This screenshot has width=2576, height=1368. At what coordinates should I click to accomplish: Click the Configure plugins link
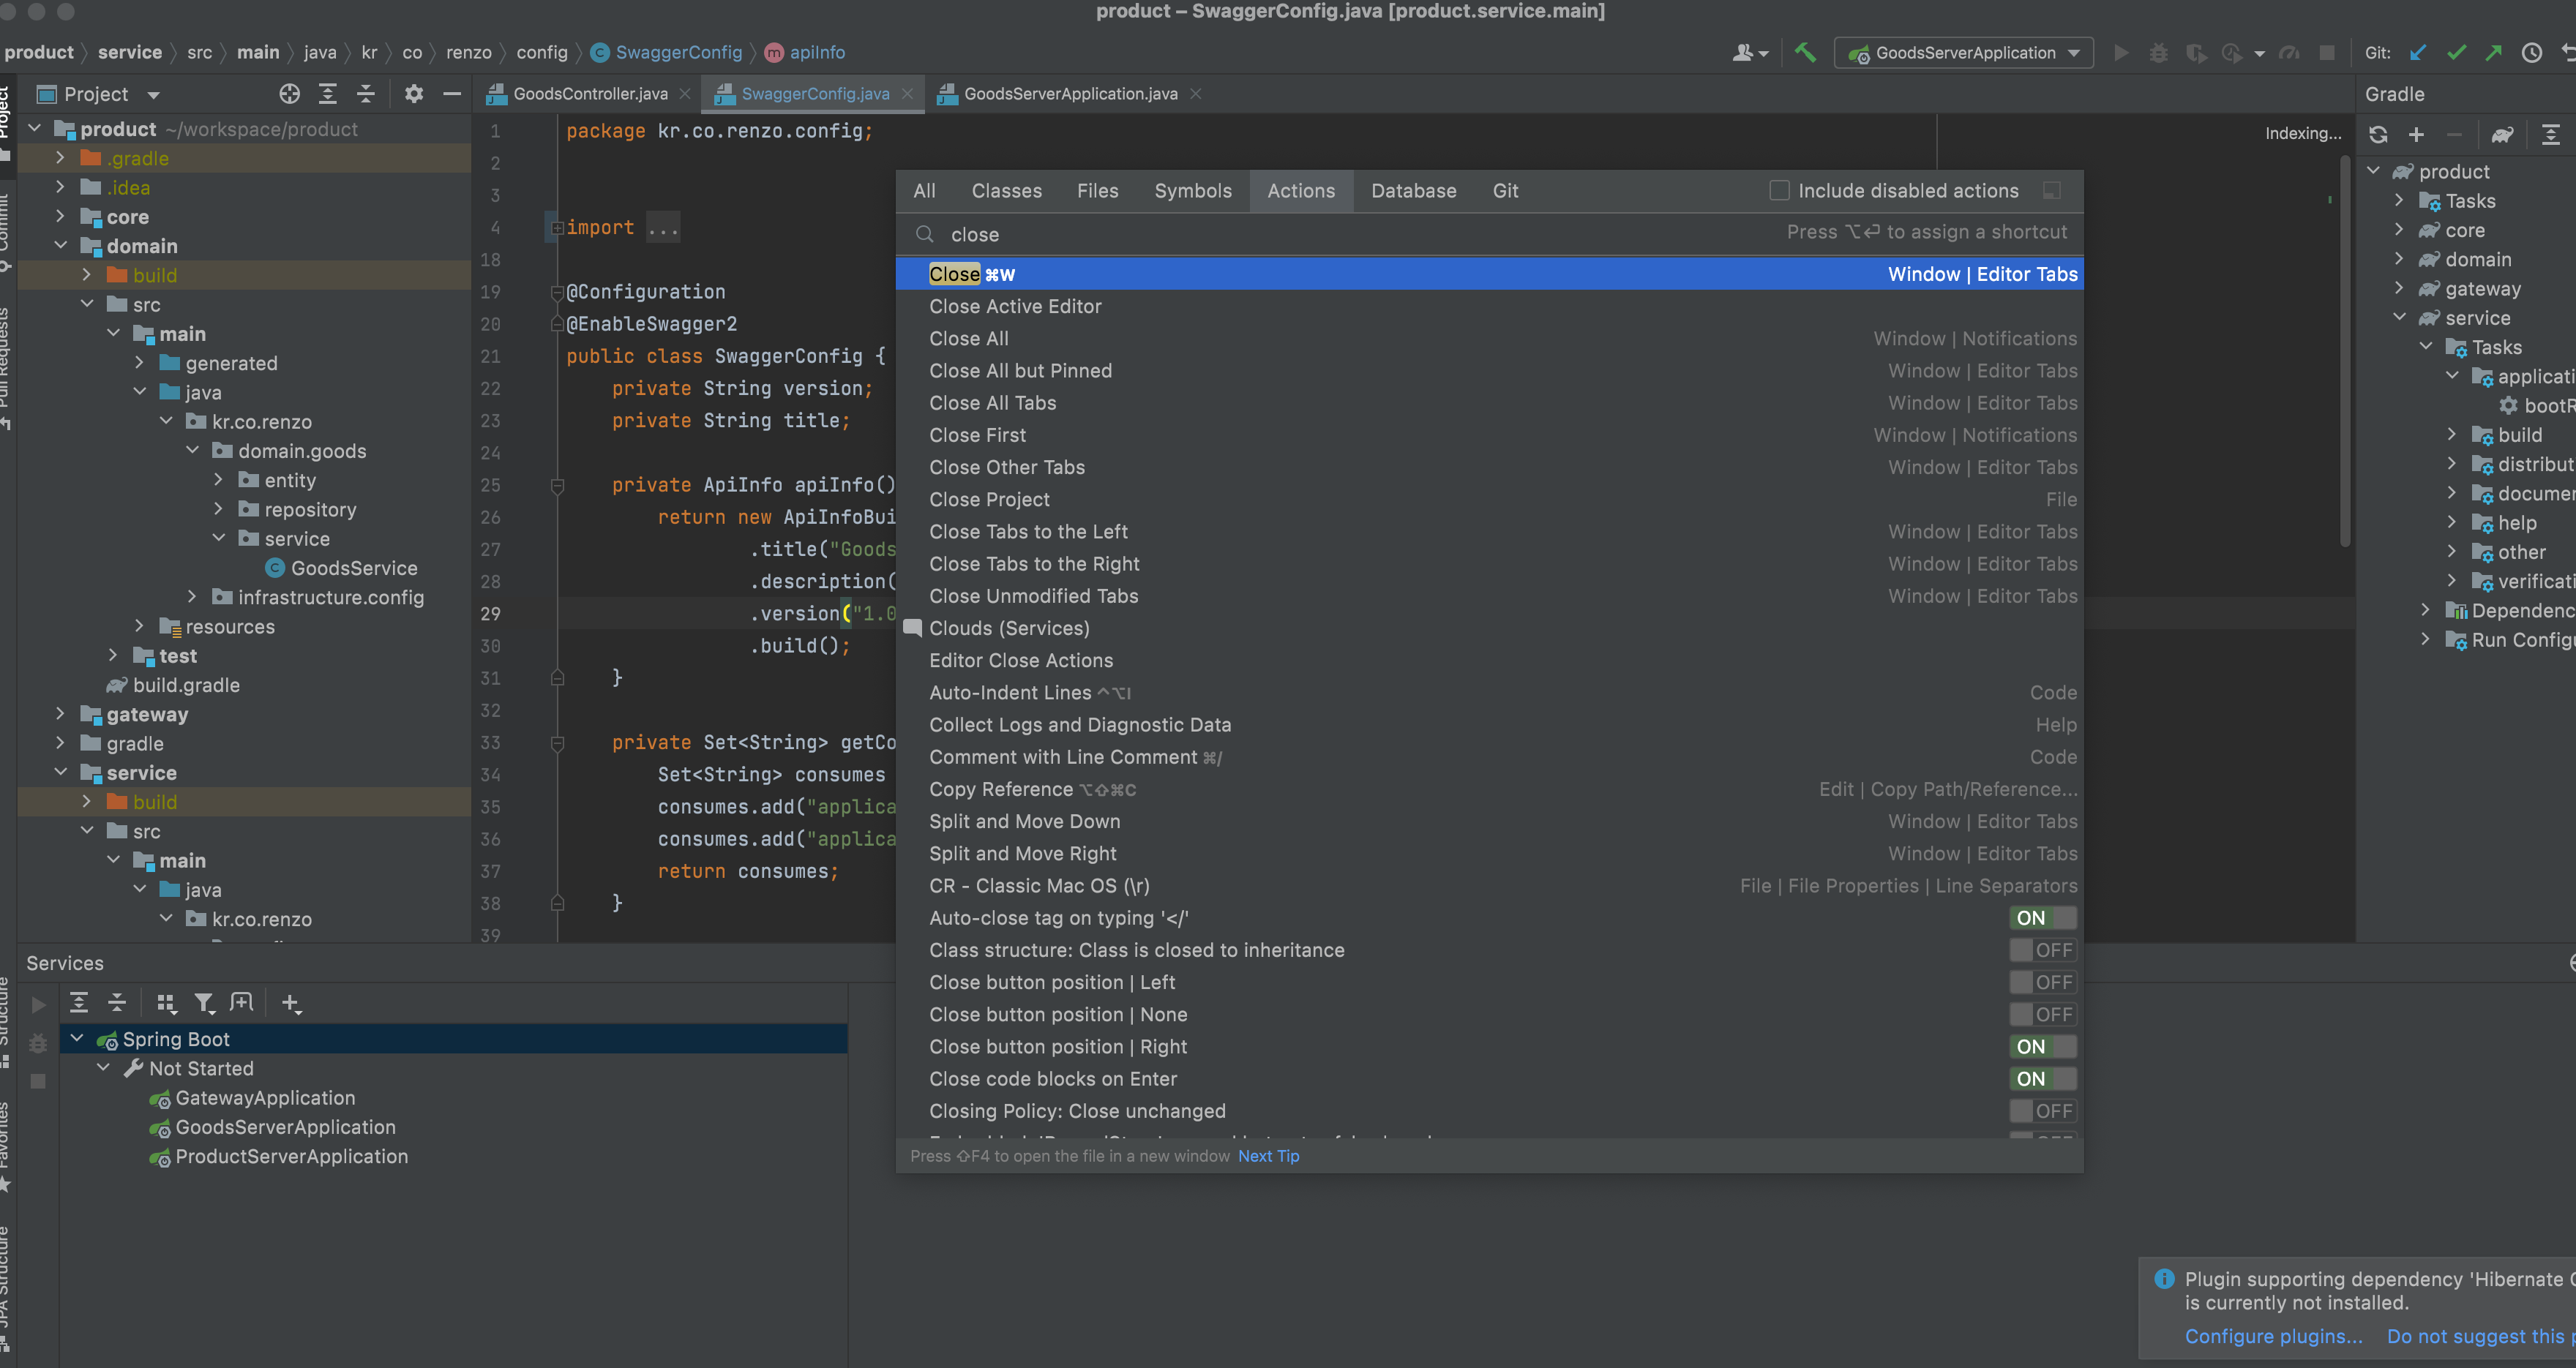tap(2272, 1336)
